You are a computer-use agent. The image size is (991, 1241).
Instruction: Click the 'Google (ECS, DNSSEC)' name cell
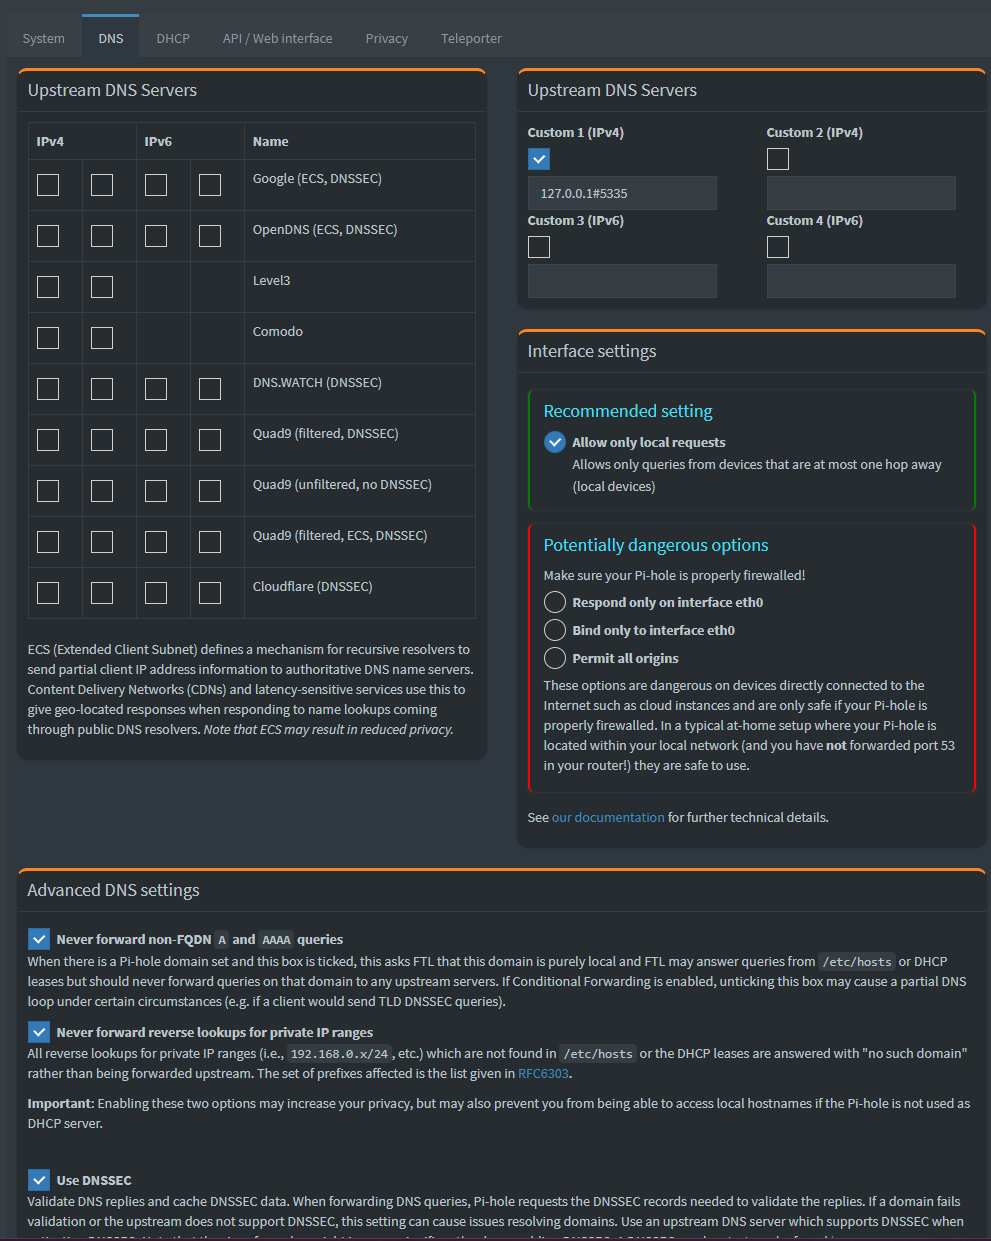[x=360, y=185]
